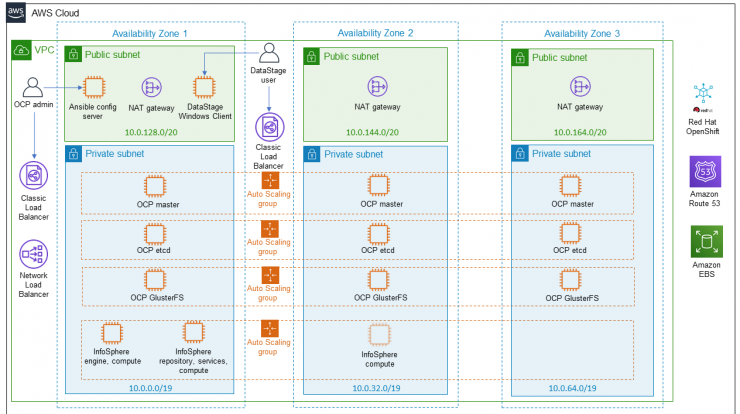This screenshot has width=740, height=414.
Task: Click lock icon of 10.0.144.0/20 public subnet
Action: coord(311,57)
